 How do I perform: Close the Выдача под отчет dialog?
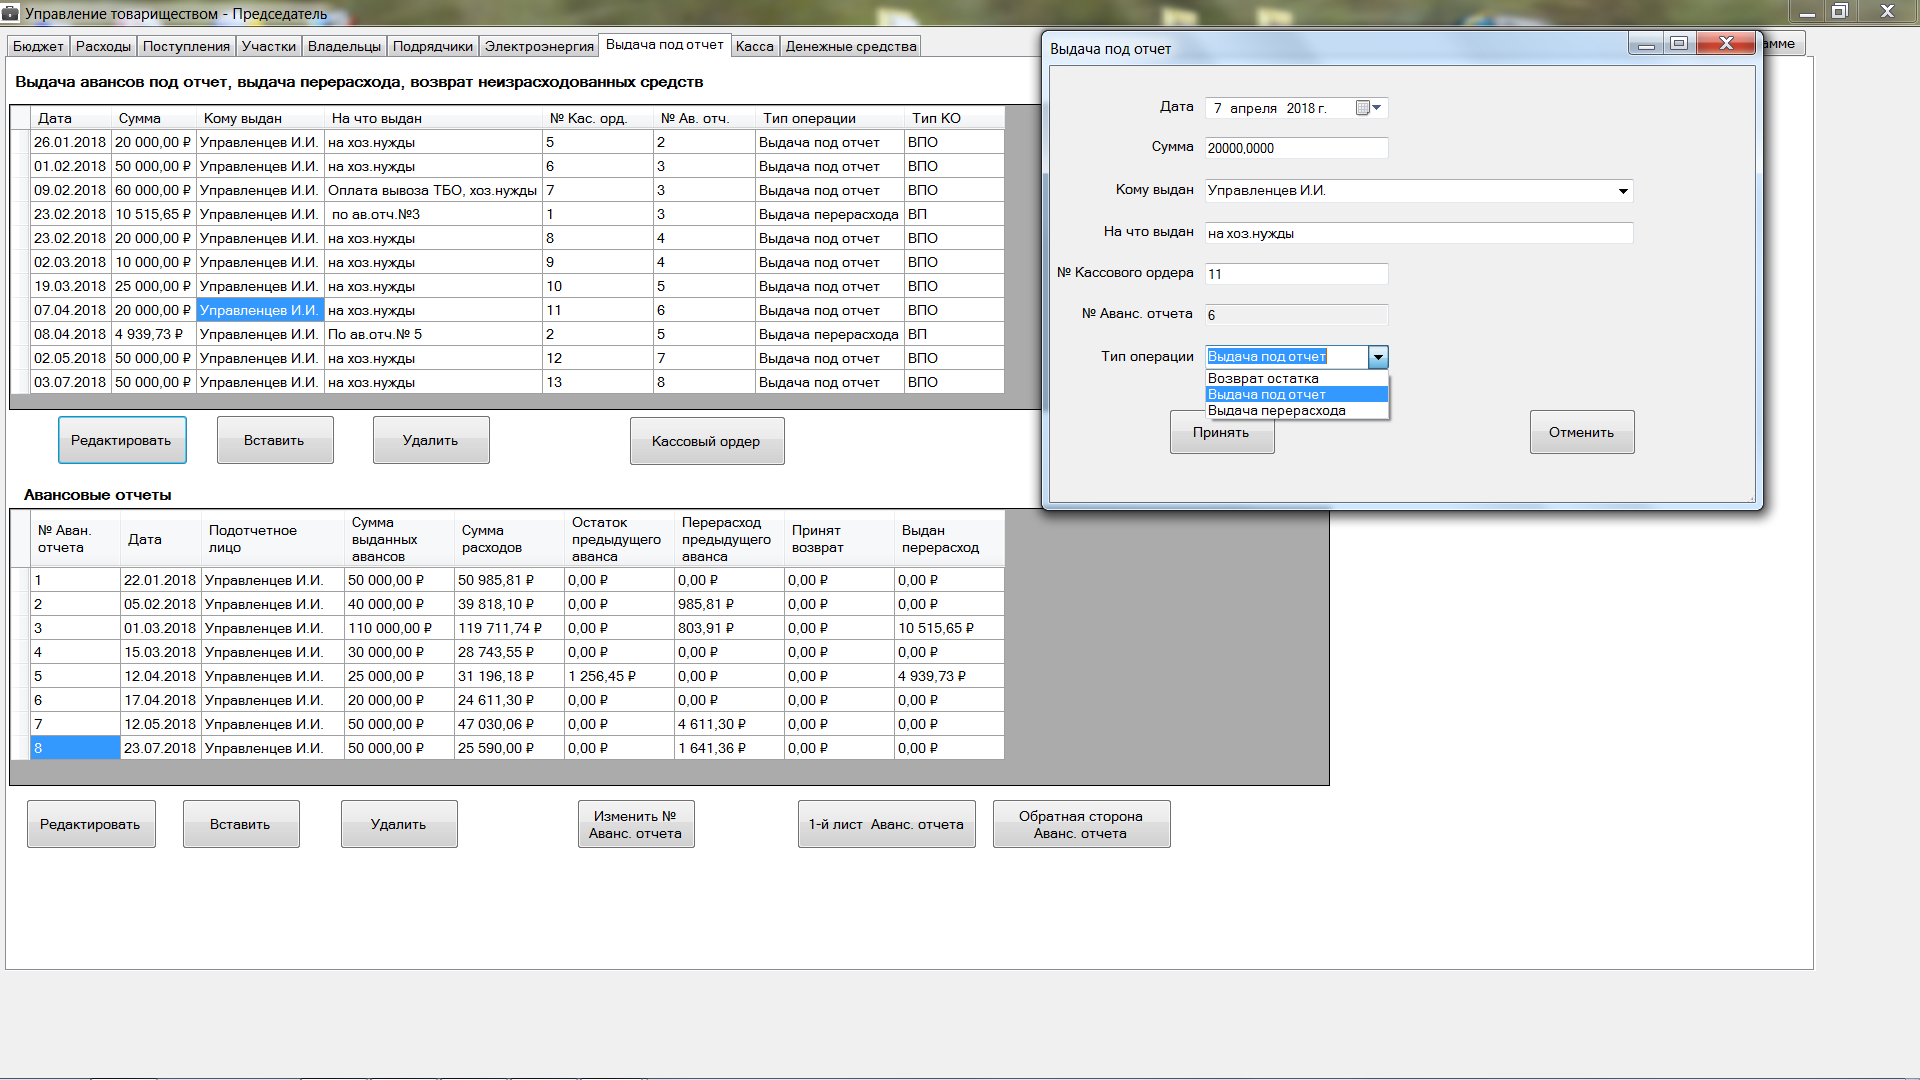[1726, 43]
